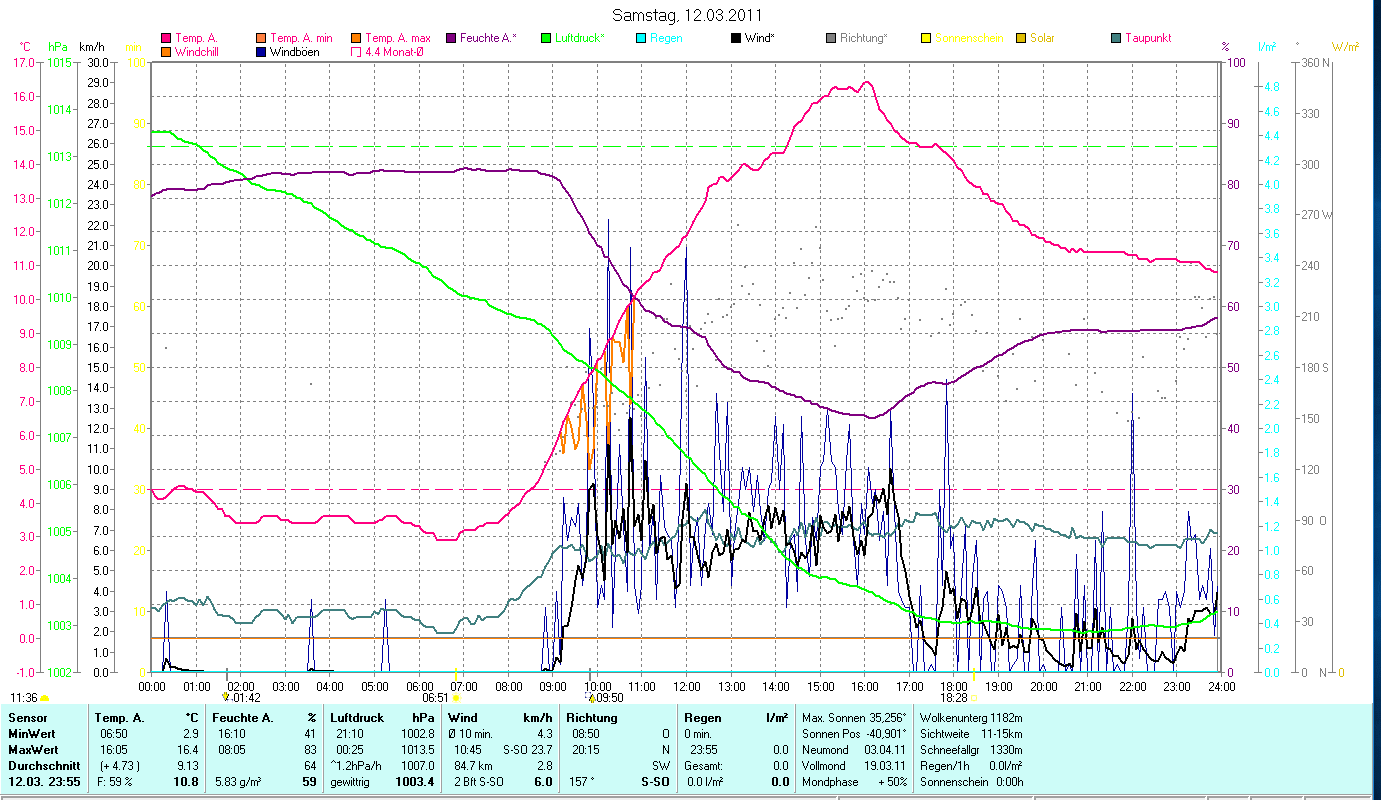Click the 06:51 sunrise marker on time axis
Viewport: 1381px width, 800px height.
pos(456,697)
